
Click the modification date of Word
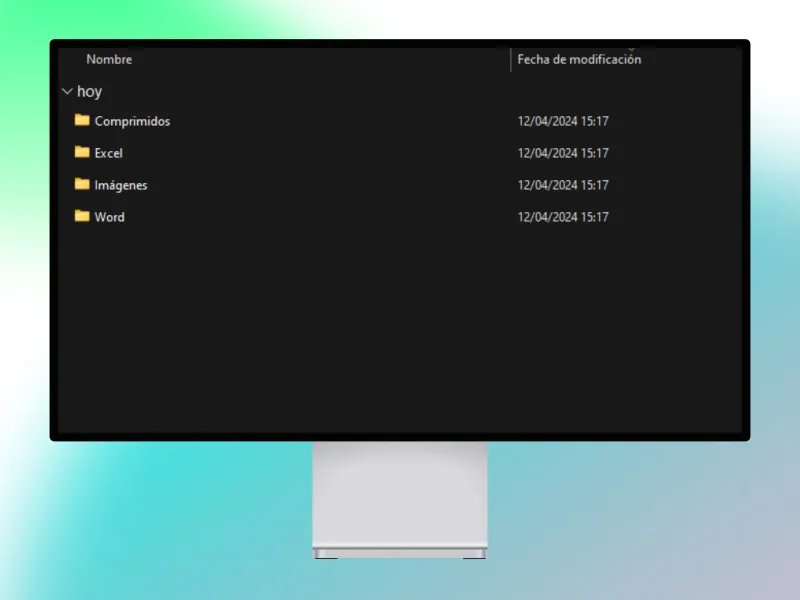563,217
